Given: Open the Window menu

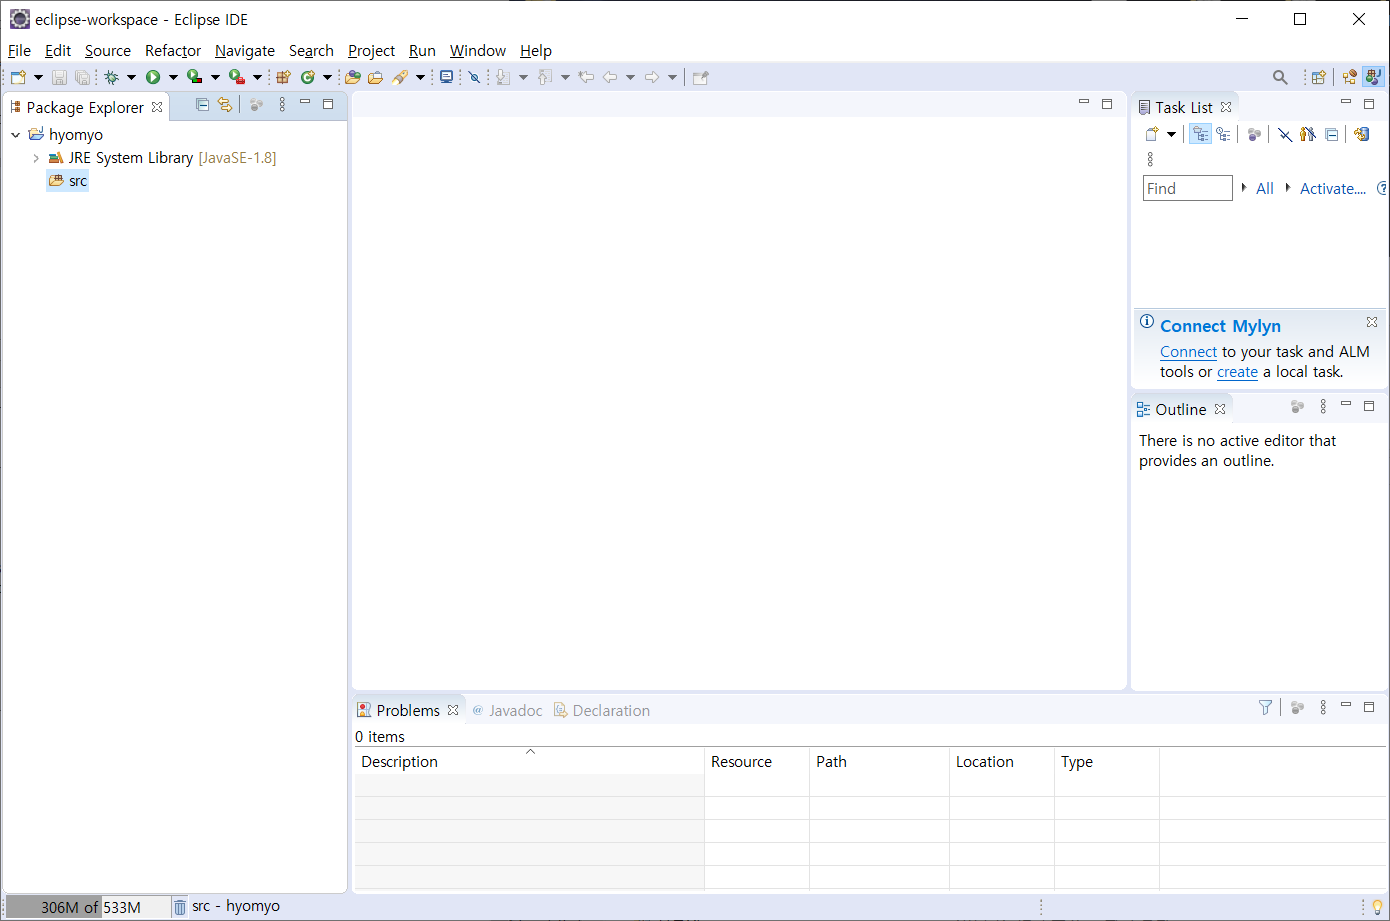Looking at the screenshot, I should [x=478, y=50].
